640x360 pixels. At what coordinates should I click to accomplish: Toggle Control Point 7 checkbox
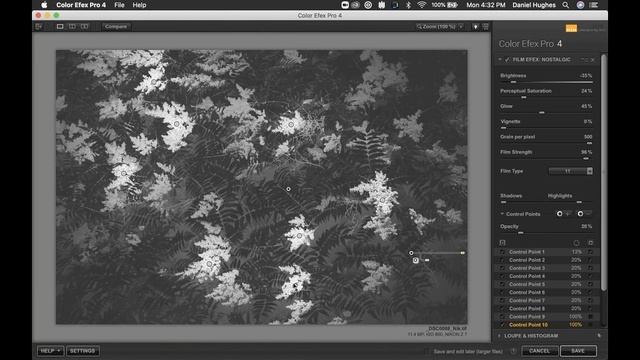click(x=502, y=300)
